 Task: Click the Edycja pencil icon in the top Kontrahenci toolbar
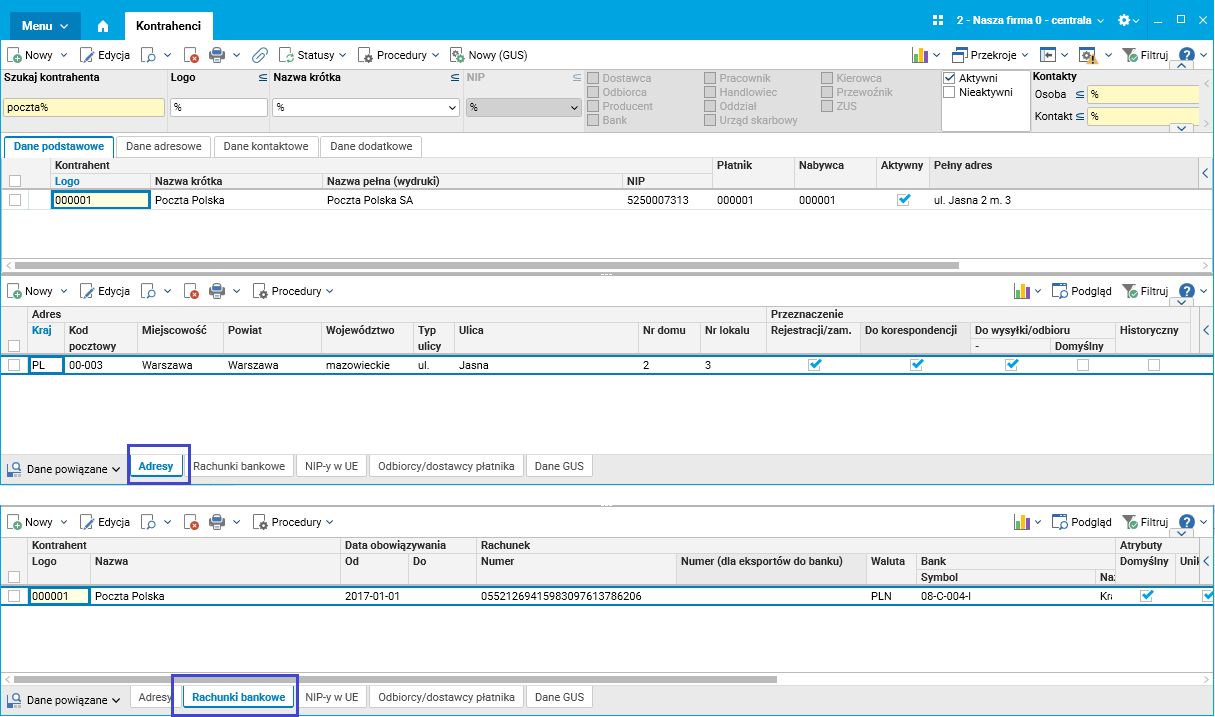87,55
